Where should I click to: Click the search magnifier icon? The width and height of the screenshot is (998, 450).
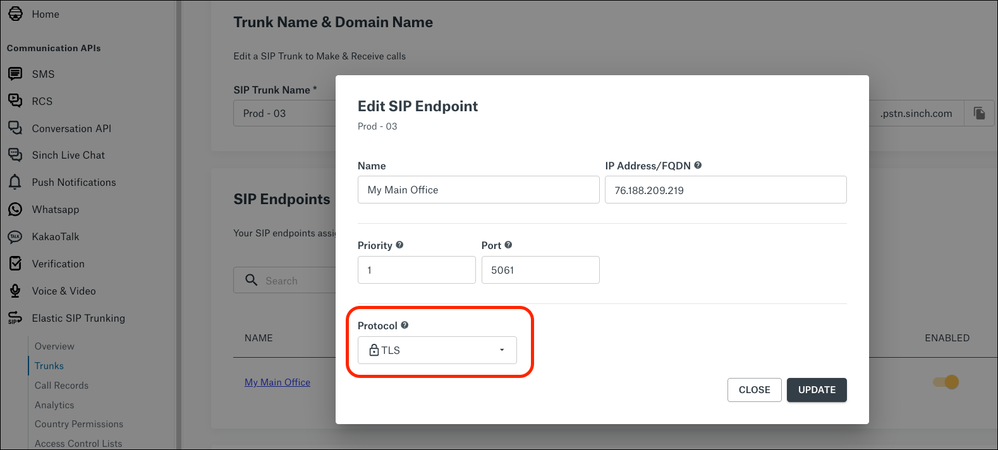click(x=251, y=280)
